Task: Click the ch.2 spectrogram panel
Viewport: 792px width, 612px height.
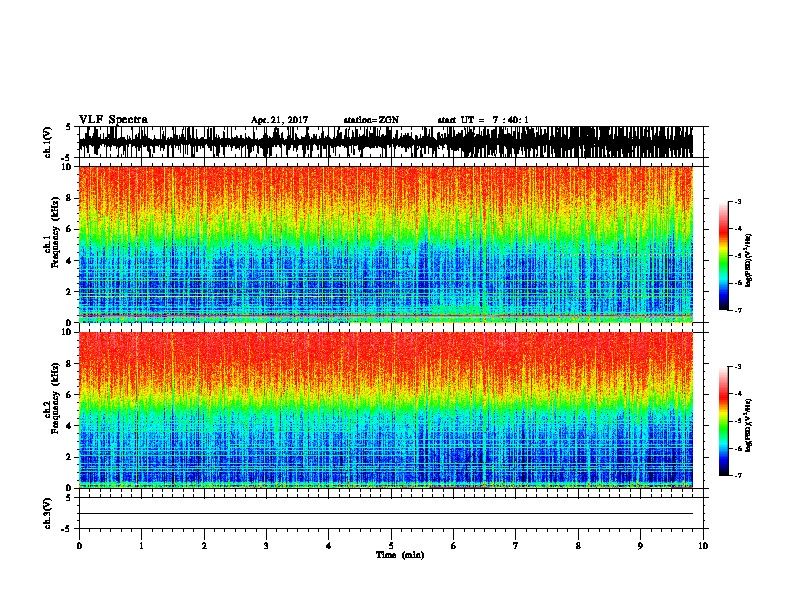Action: pyautogui.click(x=386, y=410)
